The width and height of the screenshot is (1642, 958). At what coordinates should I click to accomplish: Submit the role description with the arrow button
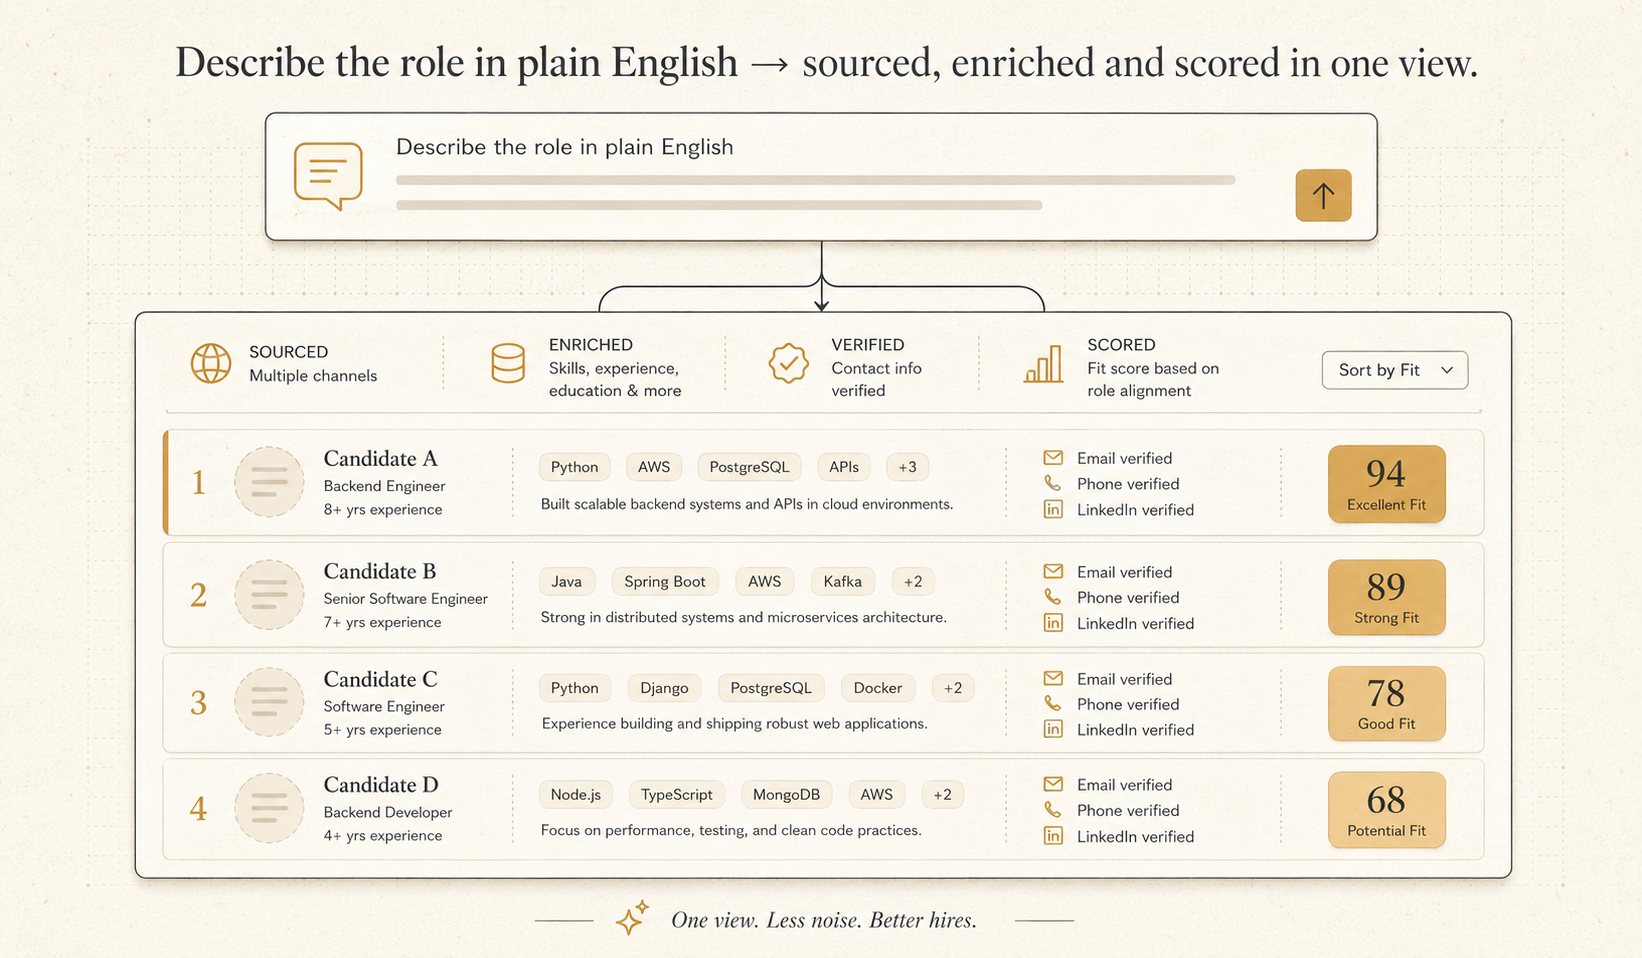[1323, 195]
